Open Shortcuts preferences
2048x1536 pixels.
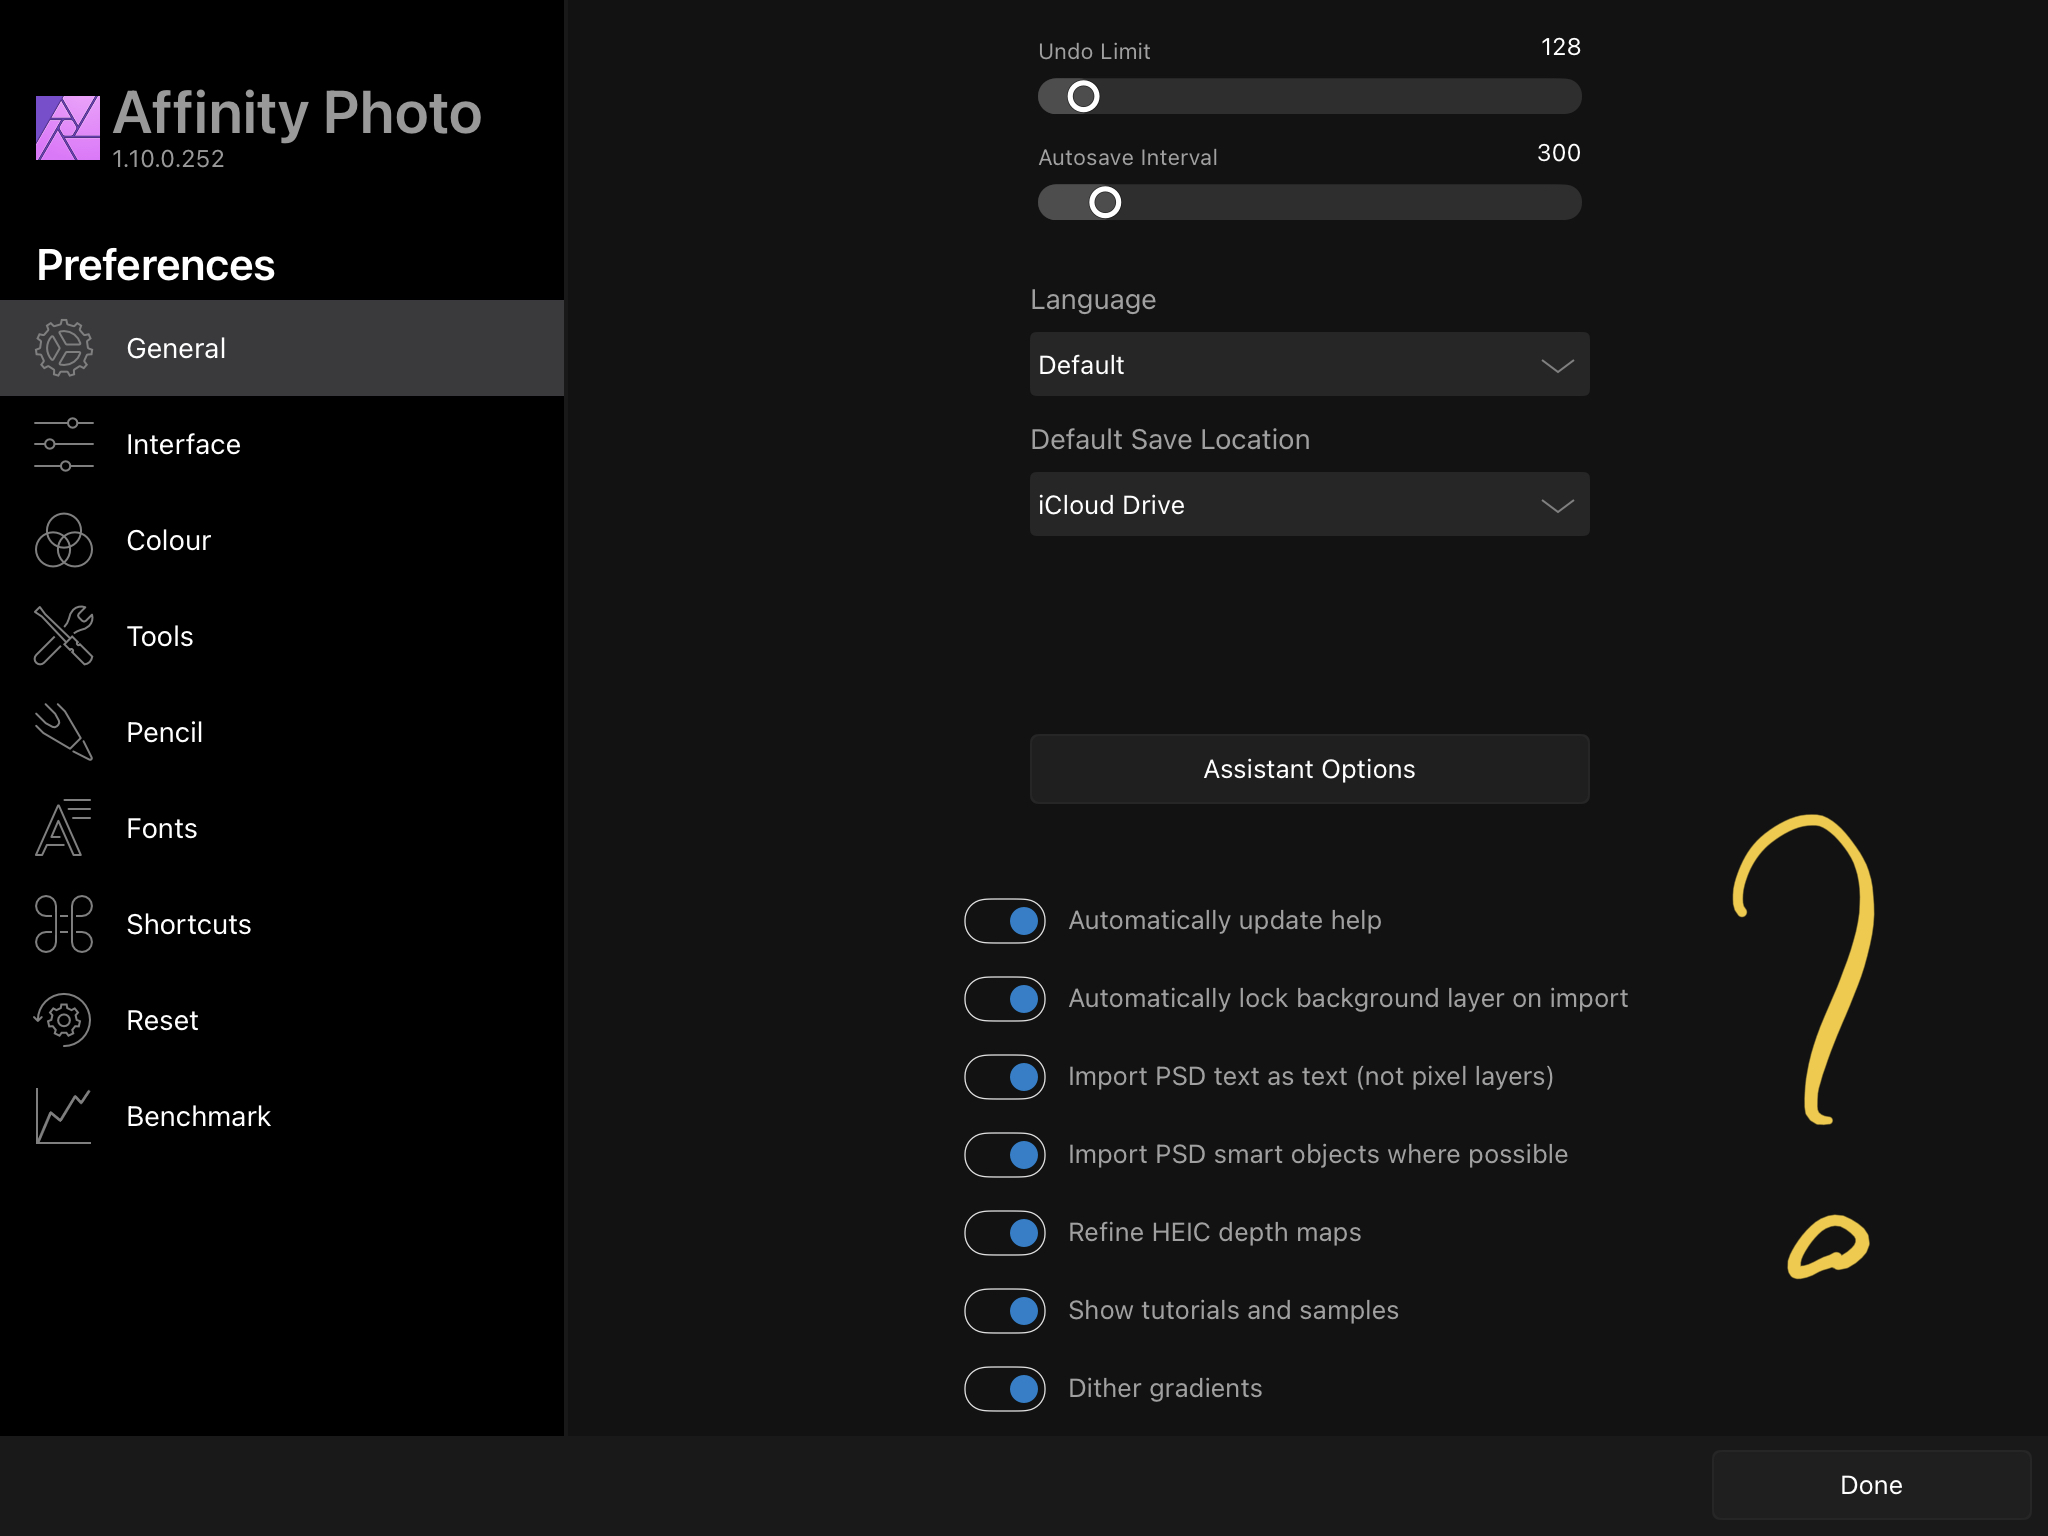click(x=282, y=924)
